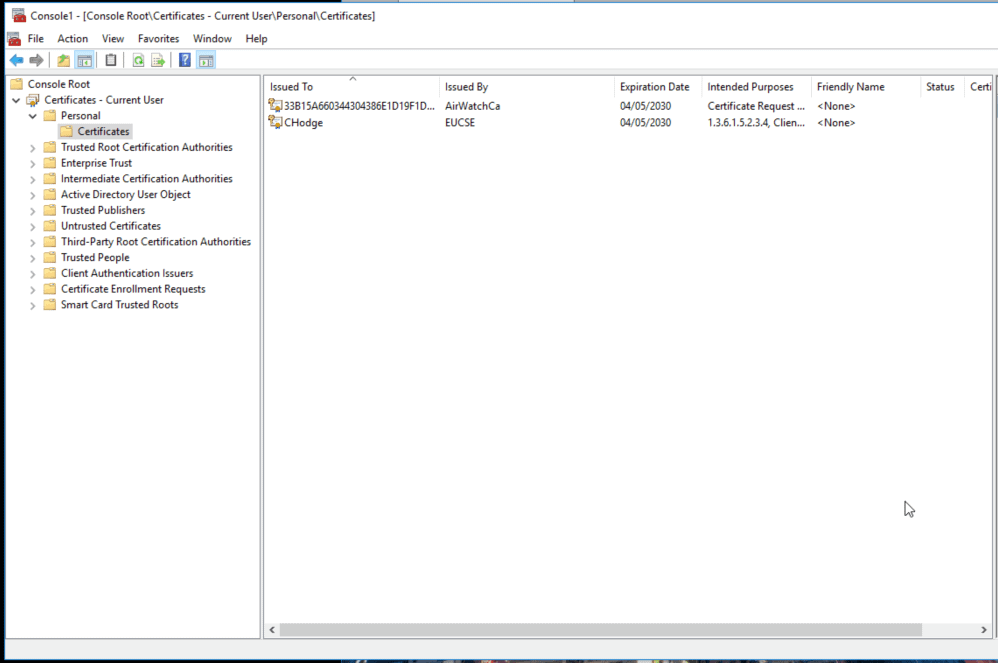Click the Smart Card Trusted Roots folder icon
This screenshot has height=663, width=998.
click(50, 305)
